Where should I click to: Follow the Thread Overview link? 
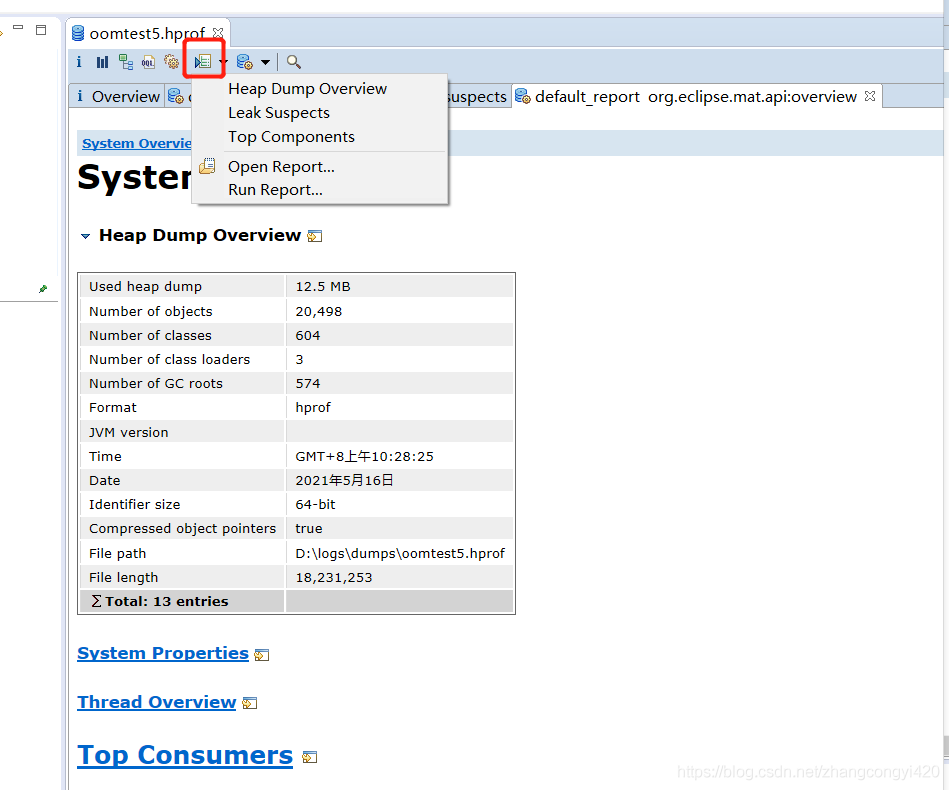pyautogui.click(x=157, y=702)
